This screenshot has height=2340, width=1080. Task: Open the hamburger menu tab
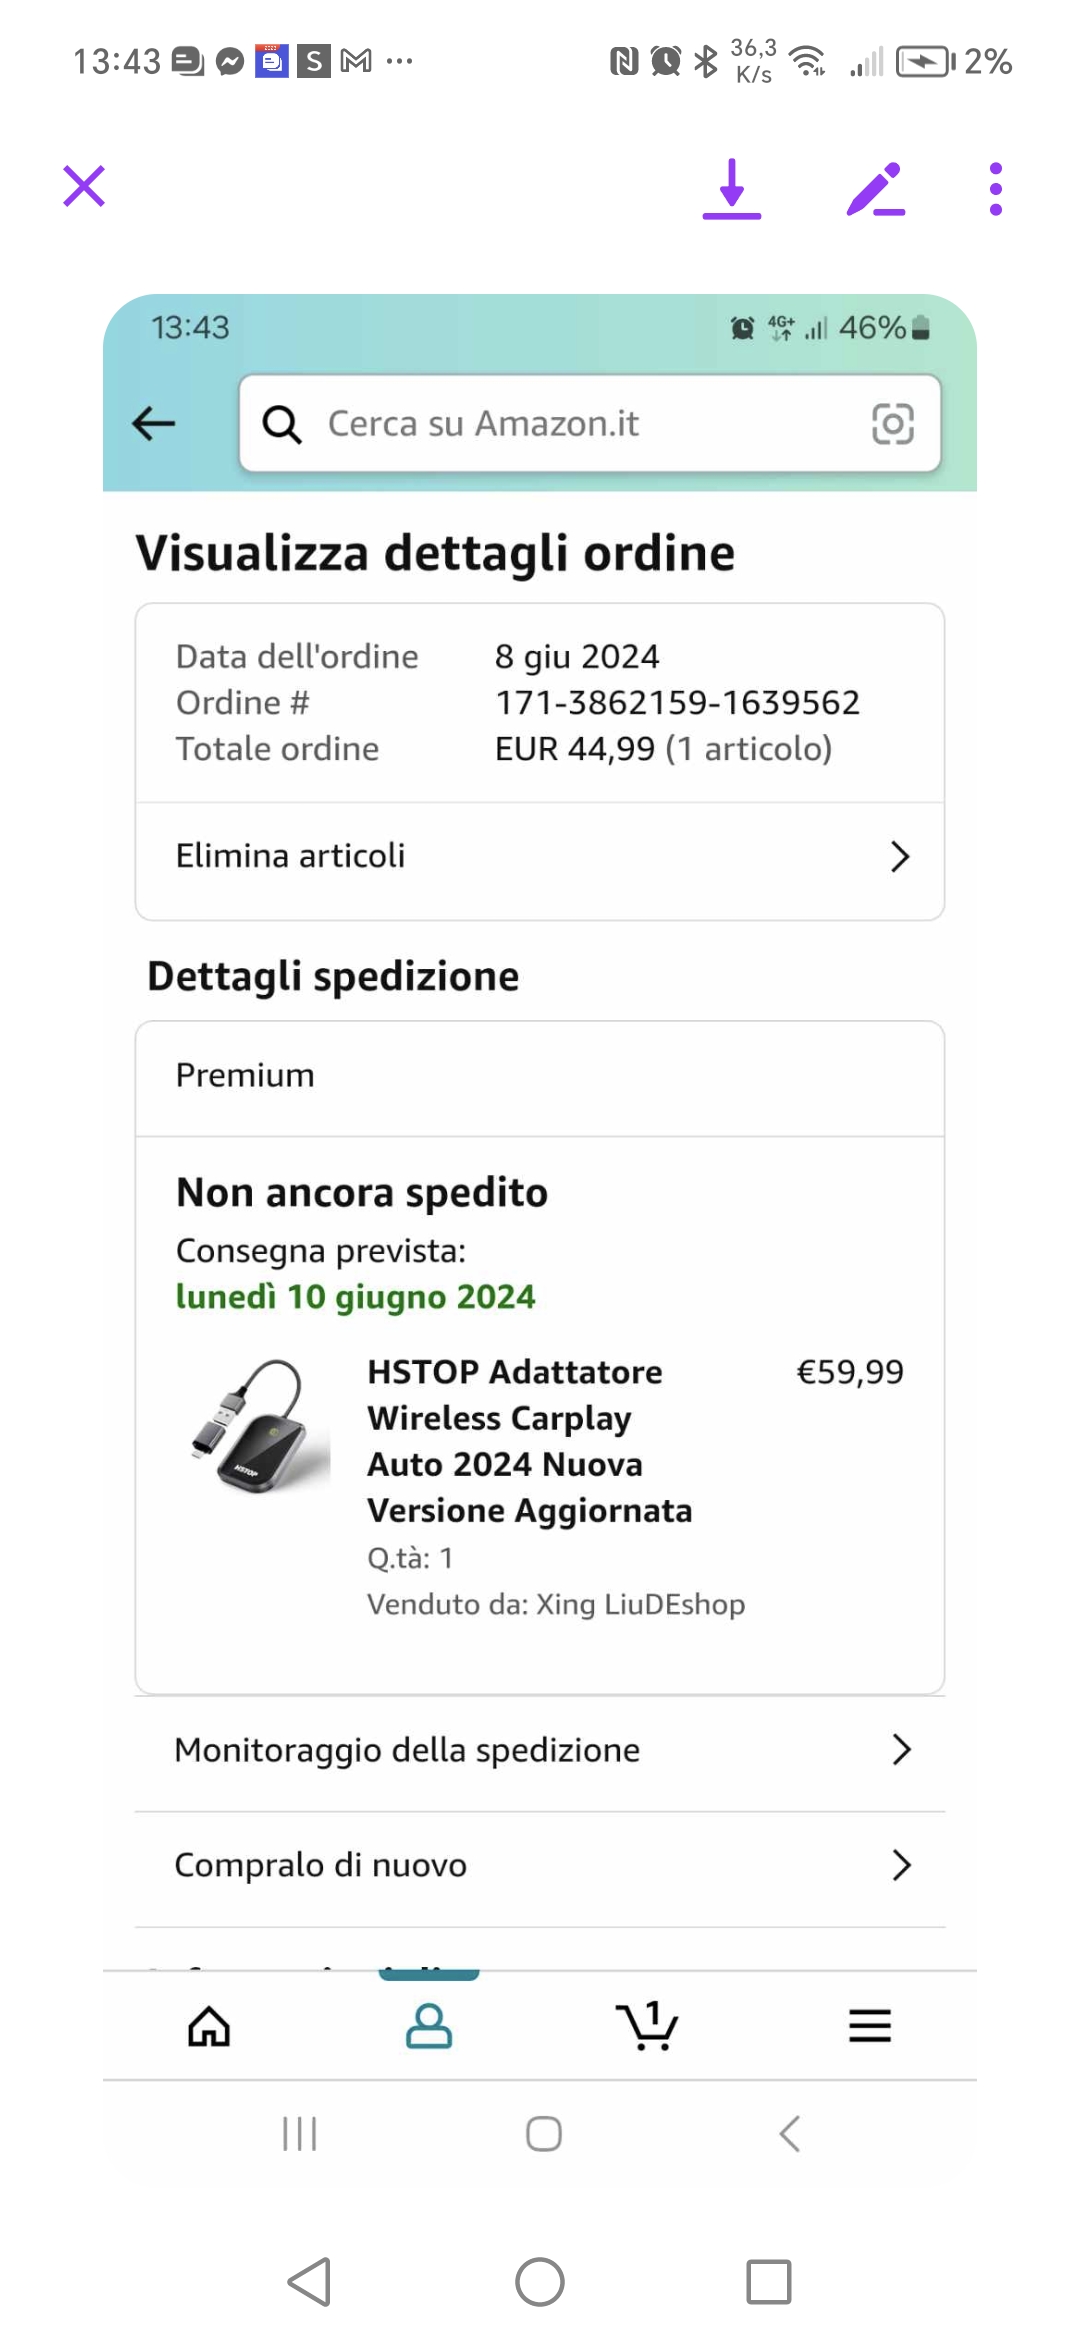[869, 2027]
